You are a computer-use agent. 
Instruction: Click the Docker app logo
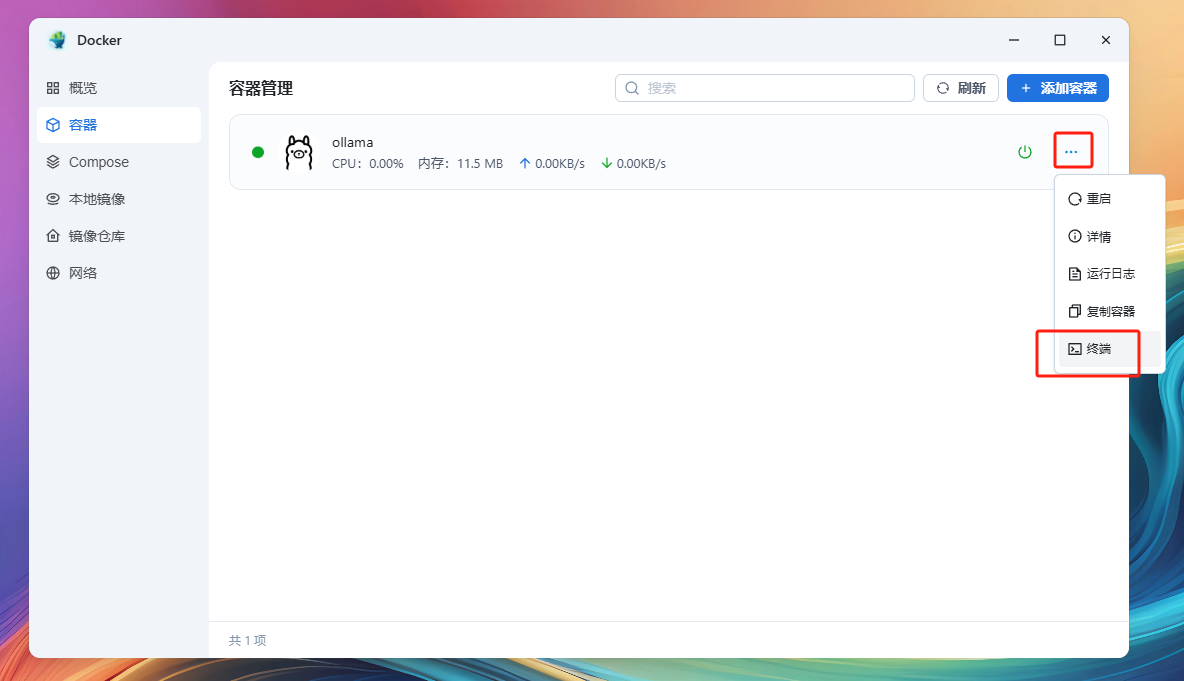57,40
